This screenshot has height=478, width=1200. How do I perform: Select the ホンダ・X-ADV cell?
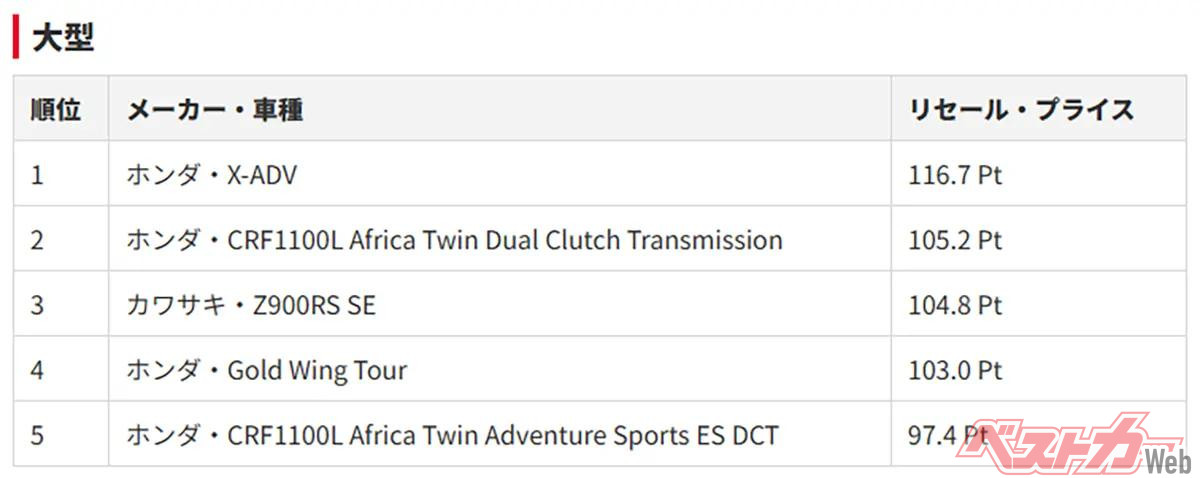pyautogui.click(x=212, y=175)
